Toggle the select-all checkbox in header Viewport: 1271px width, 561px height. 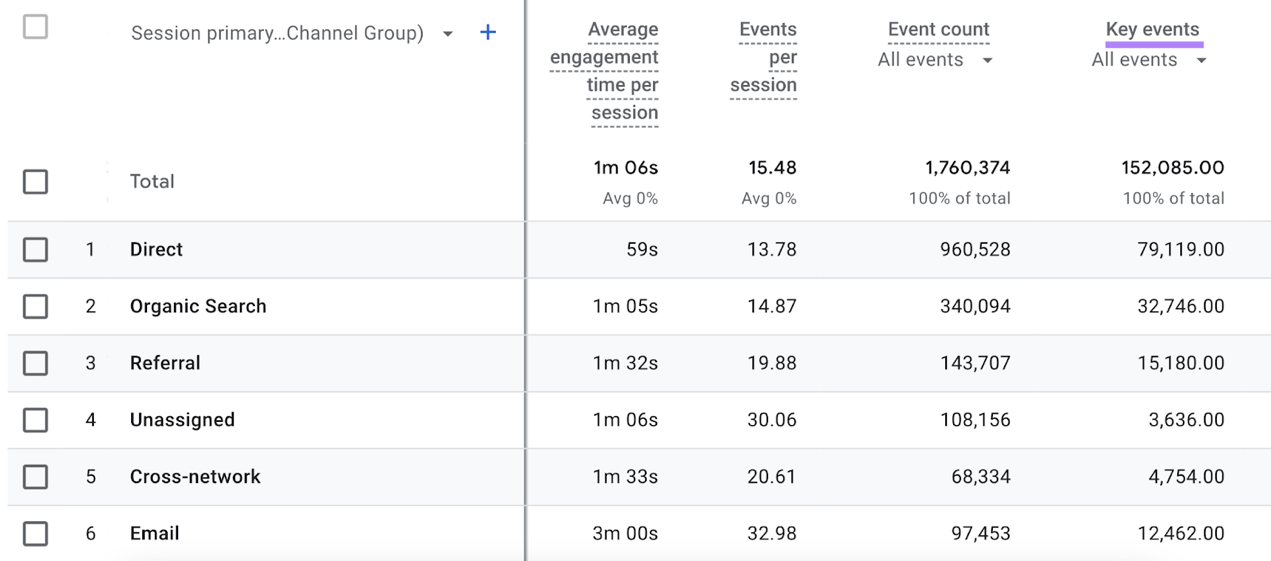(x=35, y=27)
